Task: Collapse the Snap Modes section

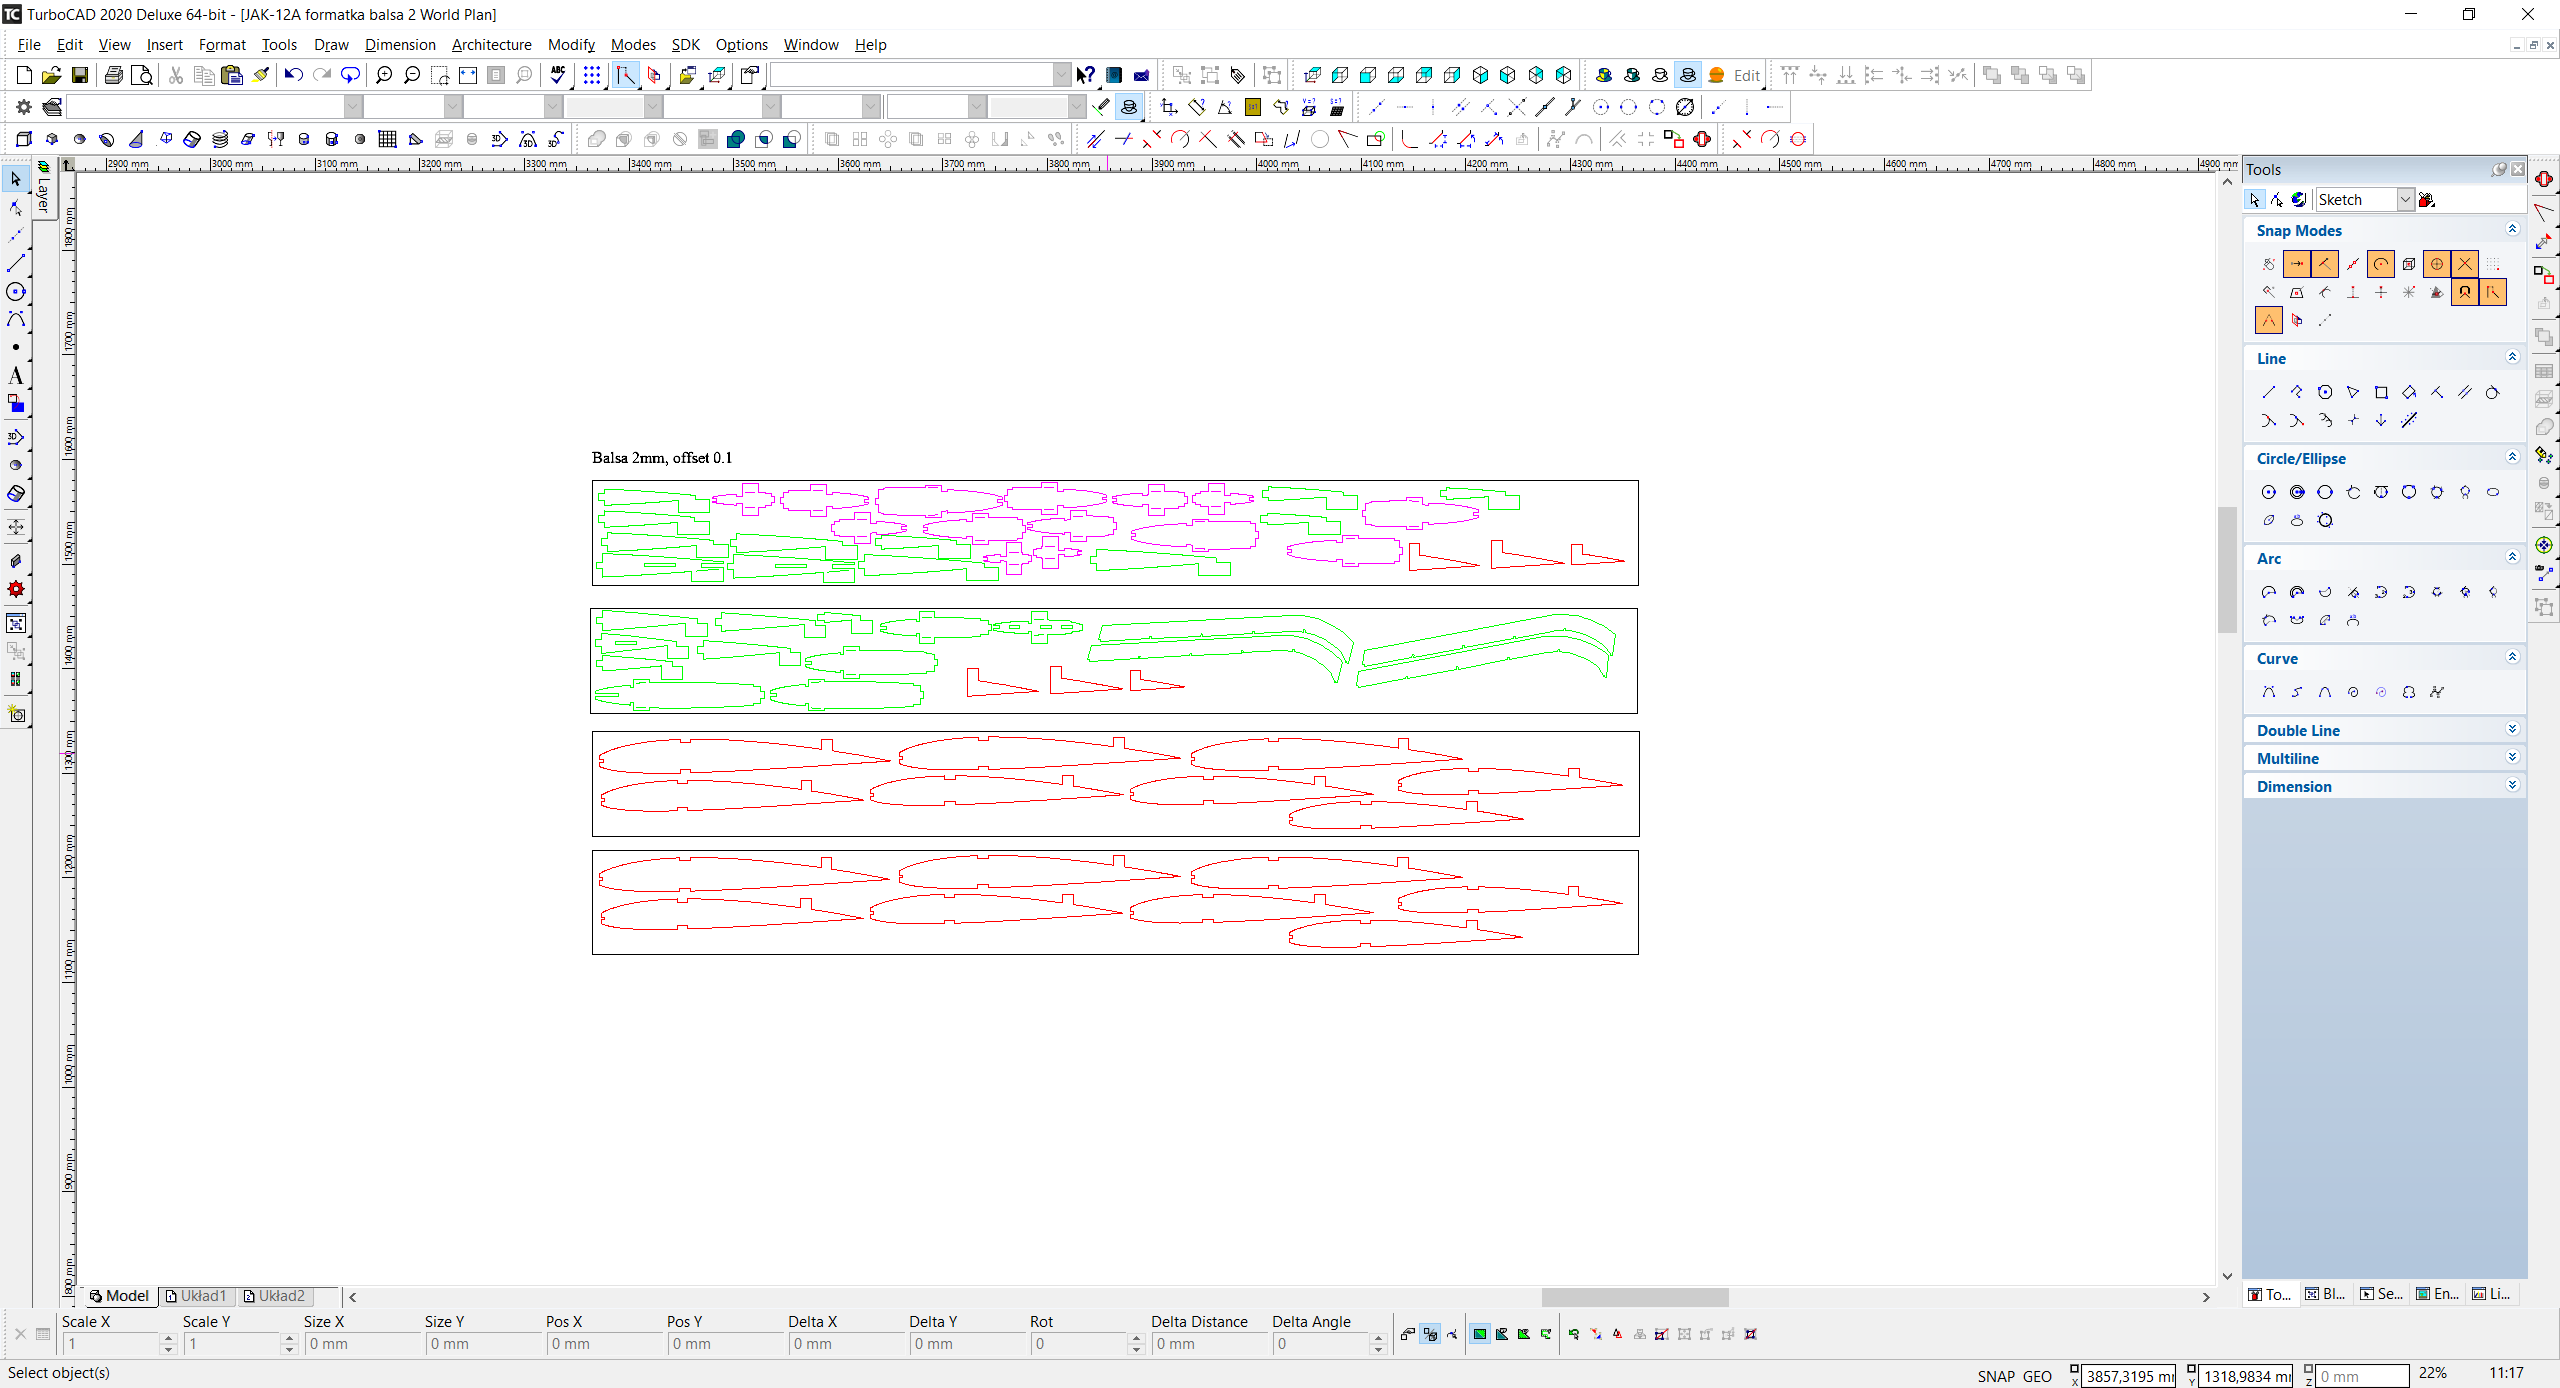Action: (2512, 230)
